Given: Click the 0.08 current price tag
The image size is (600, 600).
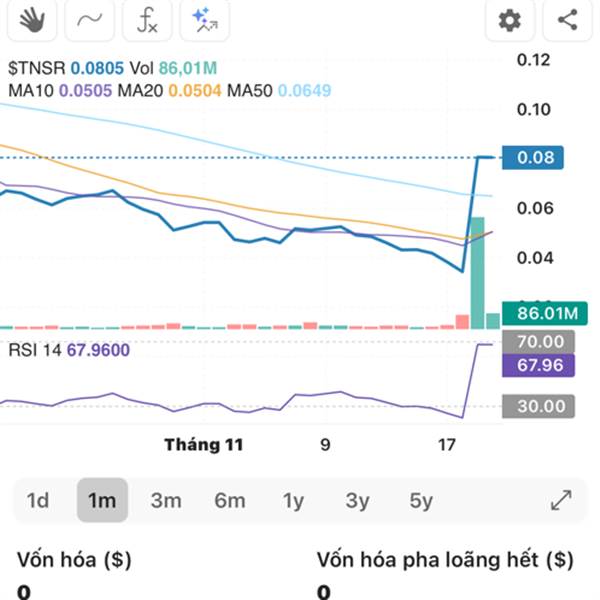Looking at the screenshot, I should pos(534,157).
